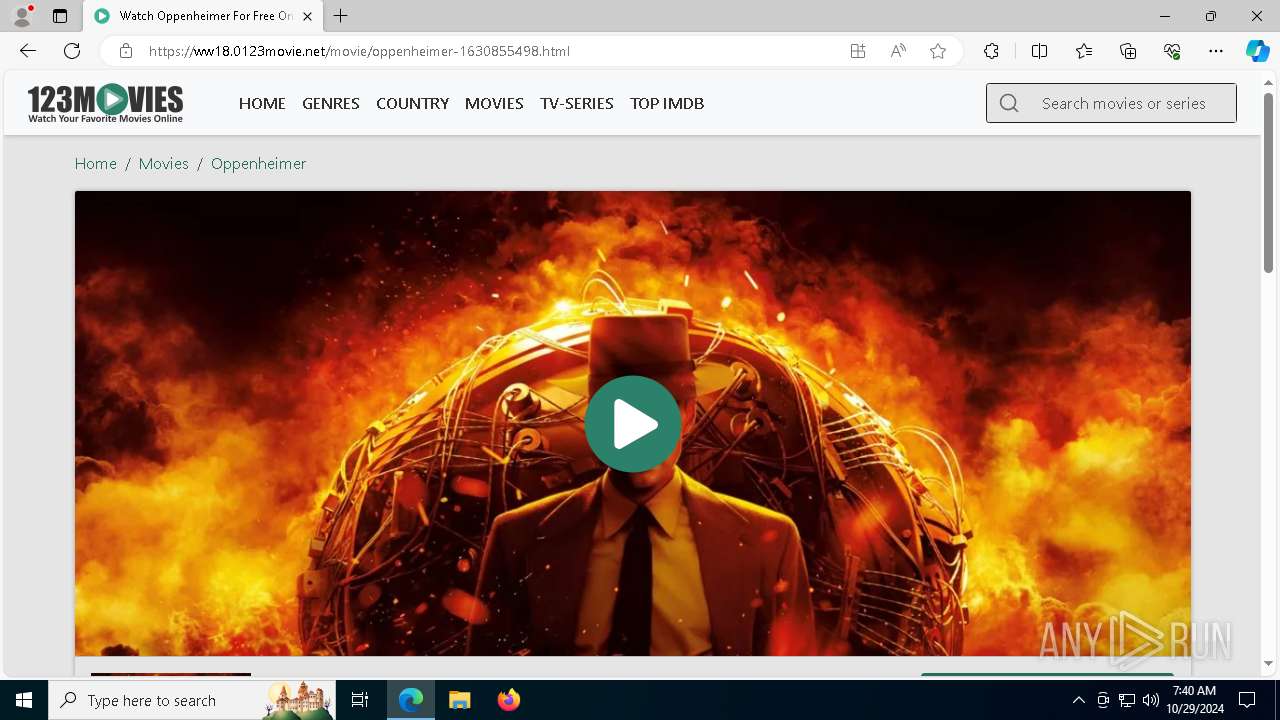Open the GENRES menu
The image size is (1280, 720).
pyautogui.click(x=331, y=103)
